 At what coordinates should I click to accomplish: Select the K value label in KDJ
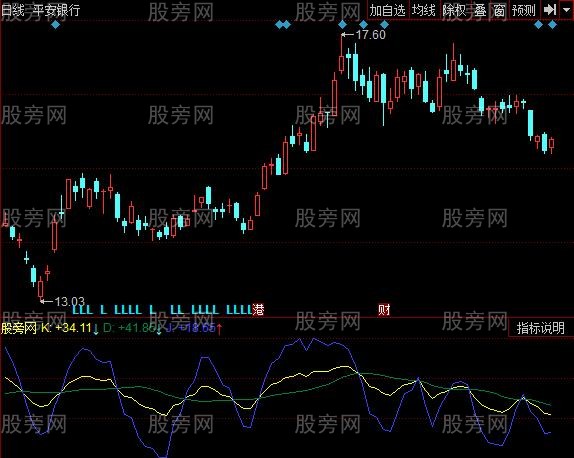[x=66, y=328]
